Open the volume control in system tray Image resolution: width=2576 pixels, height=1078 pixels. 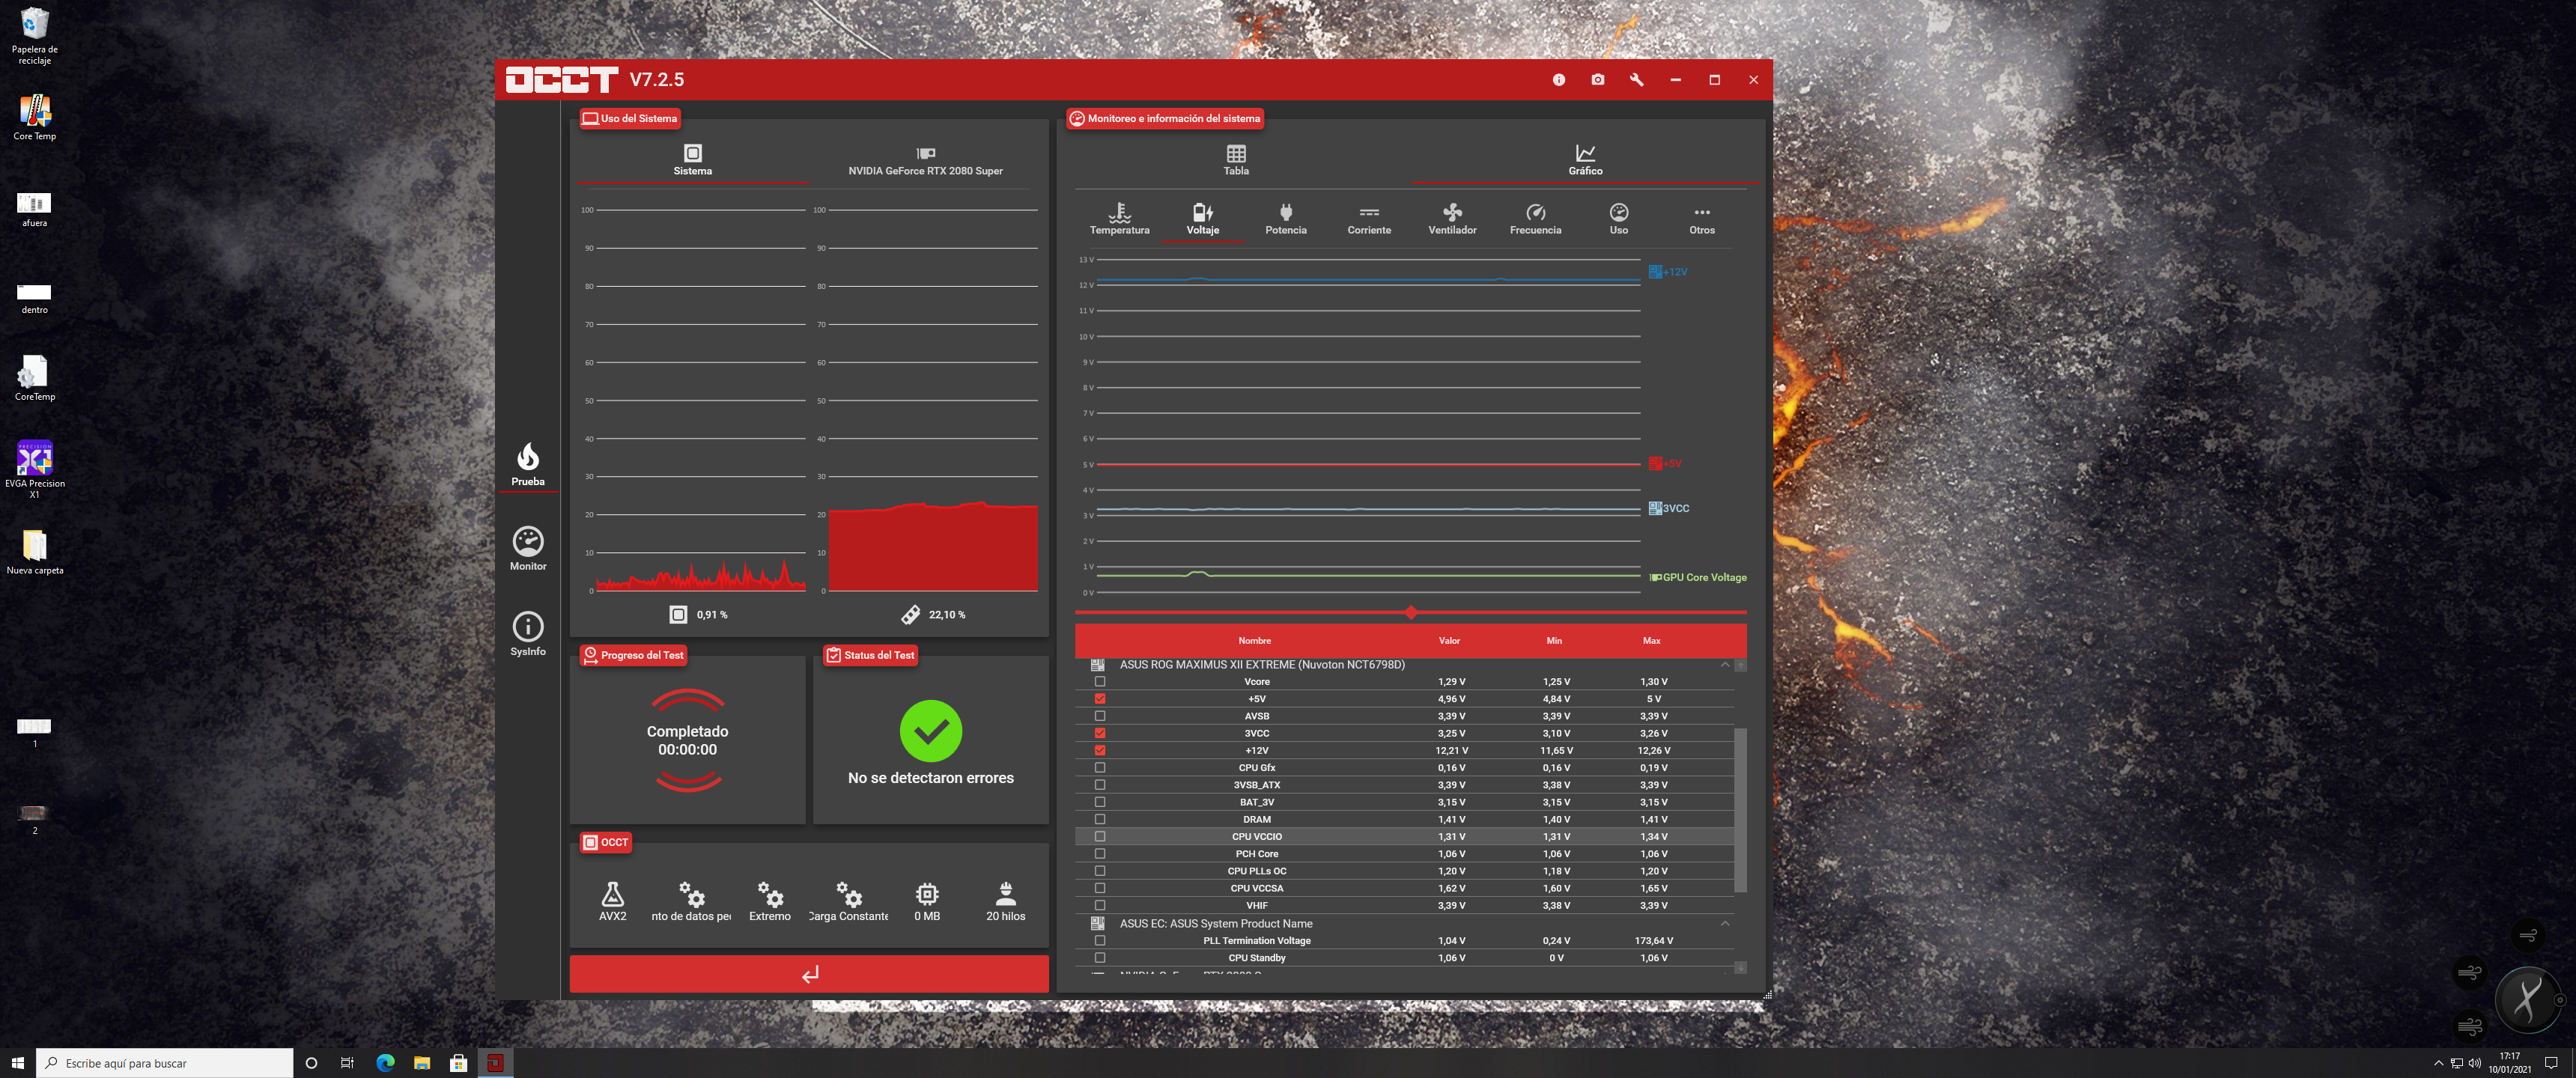pos(2474,1063)
